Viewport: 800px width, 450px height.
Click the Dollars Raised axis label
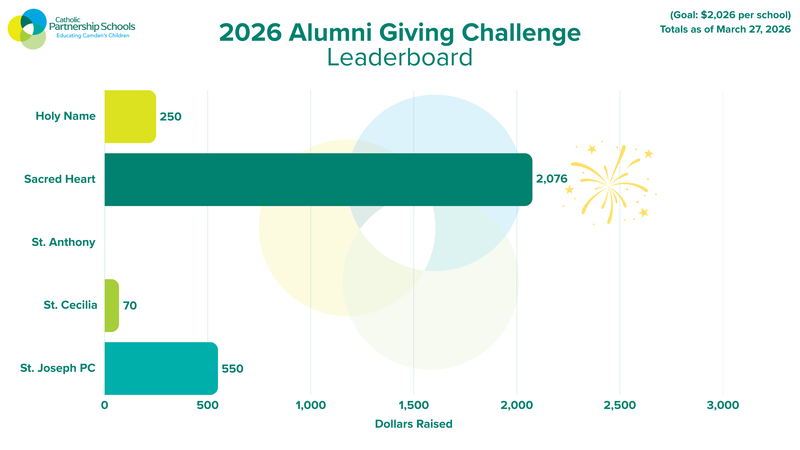coord(413,424)
